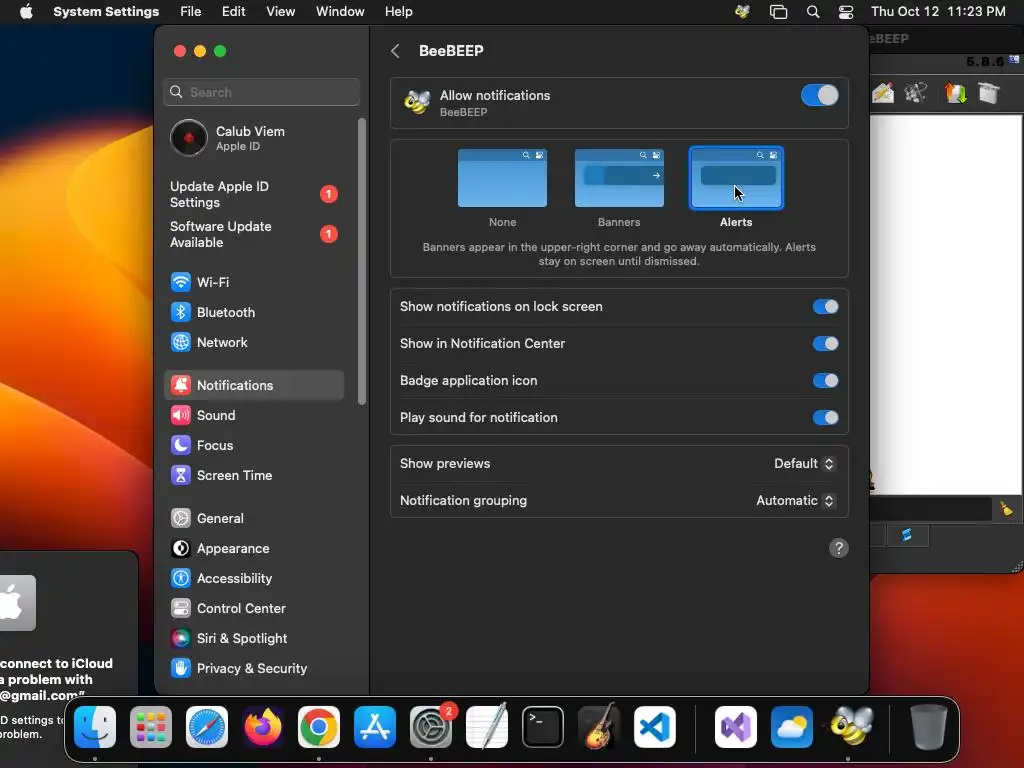Open Weather app from the Dock
The image size is (1024, 768).
[792, 727]
